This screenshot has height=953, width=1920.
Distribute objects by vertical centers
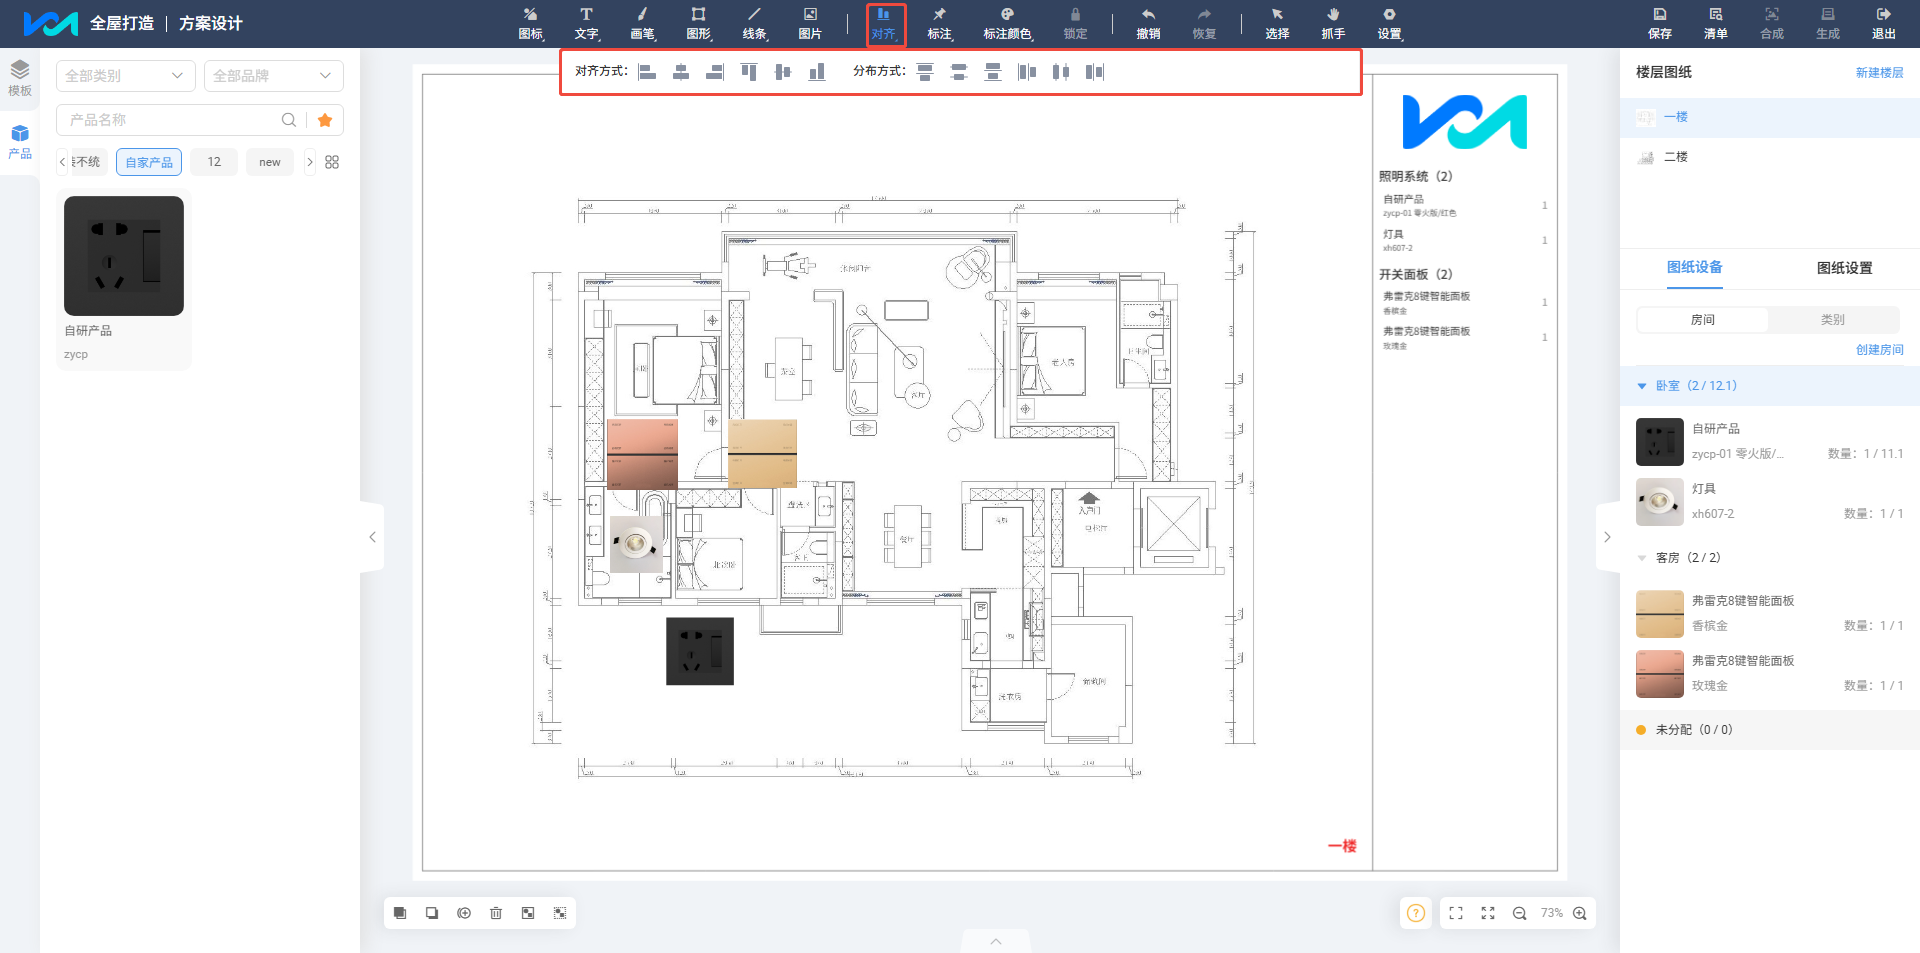(959, 72)
